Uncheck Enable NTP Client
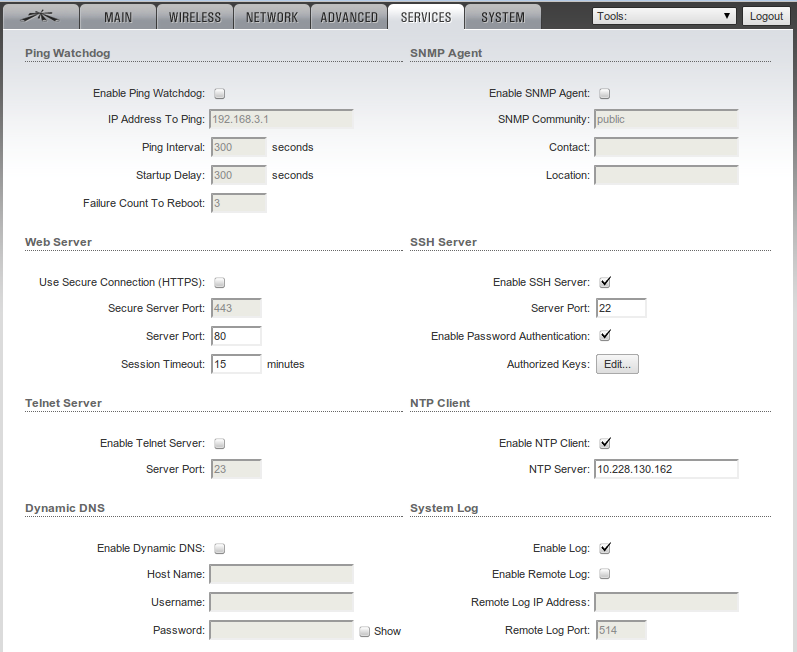797x652 pixels. [x=605, y=444]
